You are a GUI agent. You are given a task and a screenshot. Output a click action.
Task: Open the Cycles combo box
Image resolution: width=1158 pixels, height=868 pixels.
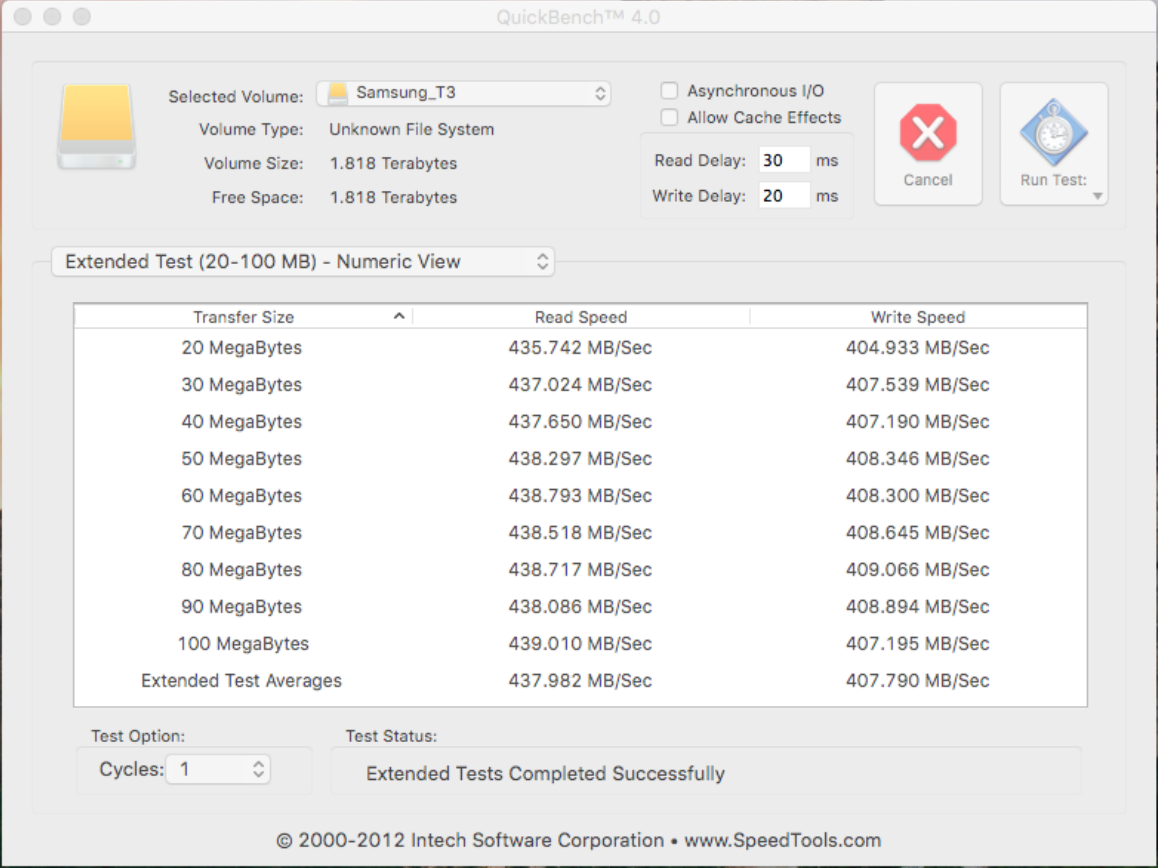(x=218, y=769)
